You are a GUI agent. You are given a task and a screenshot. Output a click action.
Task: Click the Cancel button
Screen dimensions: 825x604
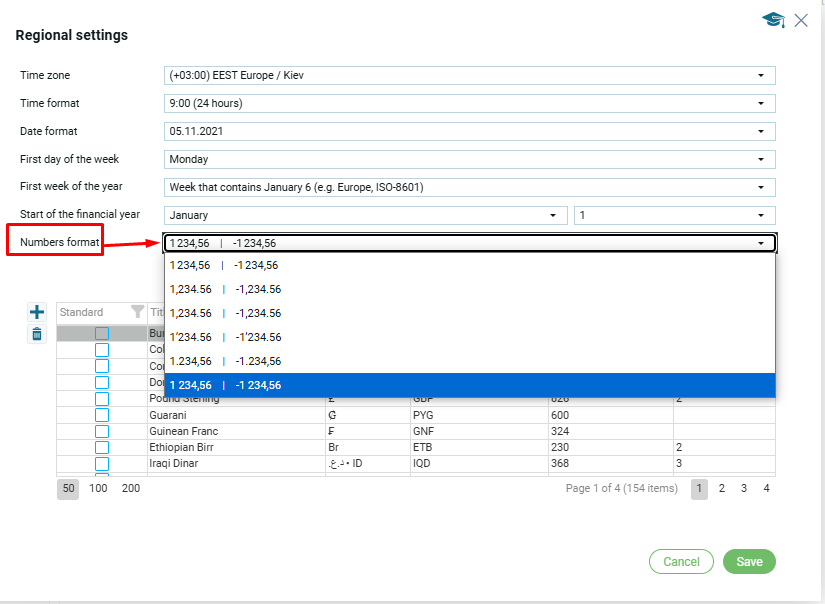[x=681, y=562]
